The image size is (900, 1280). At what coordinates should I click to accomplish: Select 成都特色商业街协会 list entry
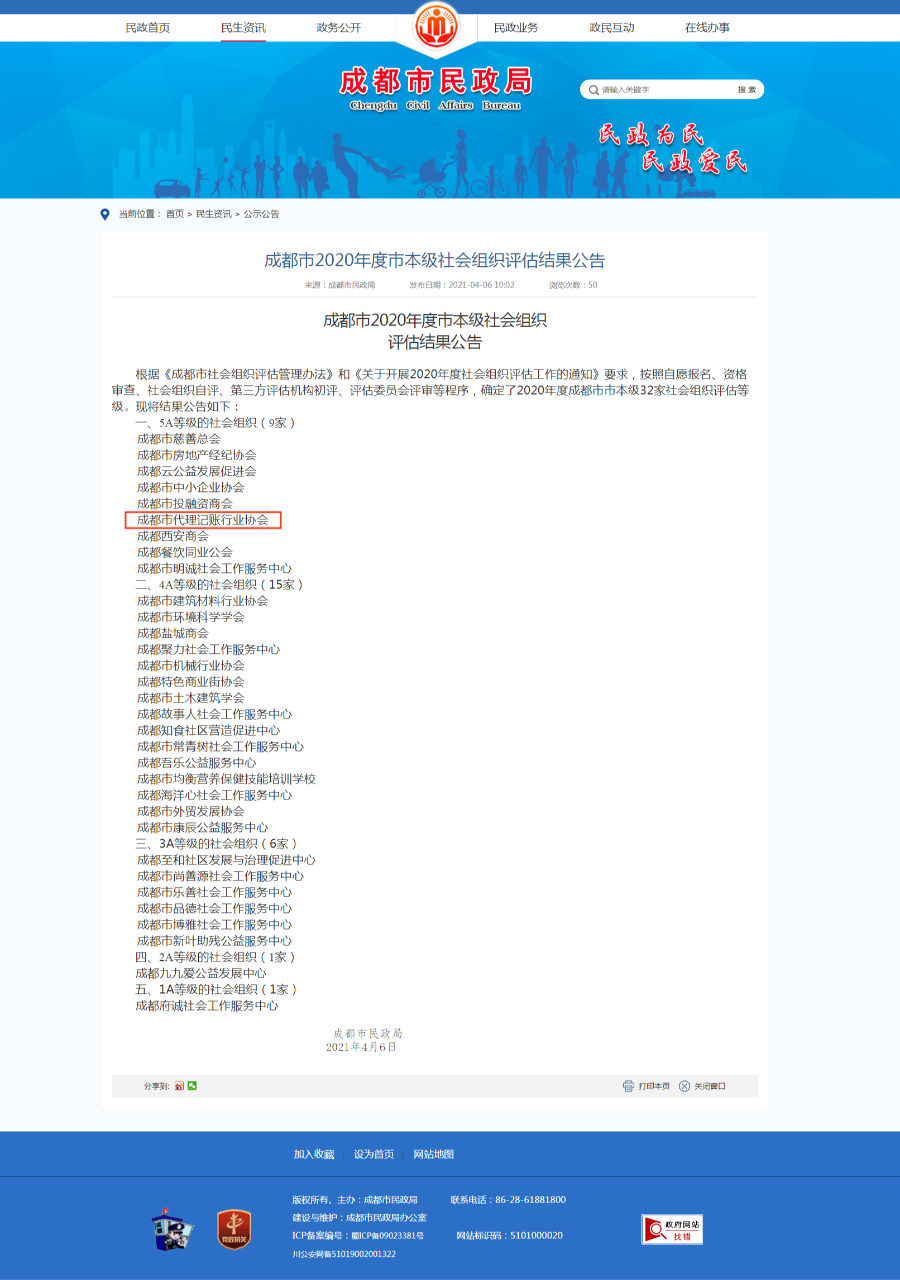click(191, 682)
